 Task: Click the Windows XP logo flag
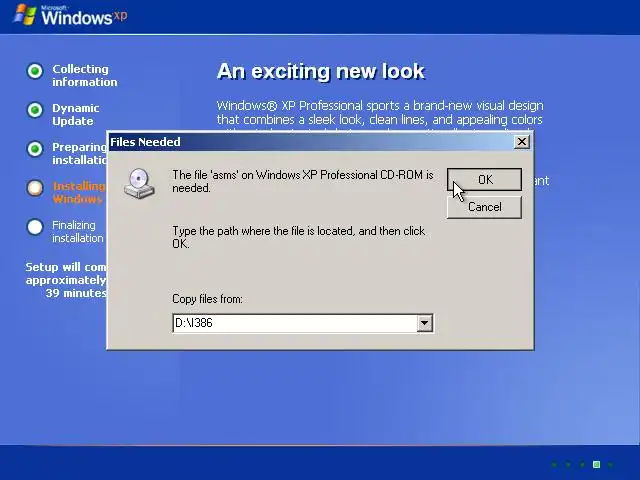[24, 15]
